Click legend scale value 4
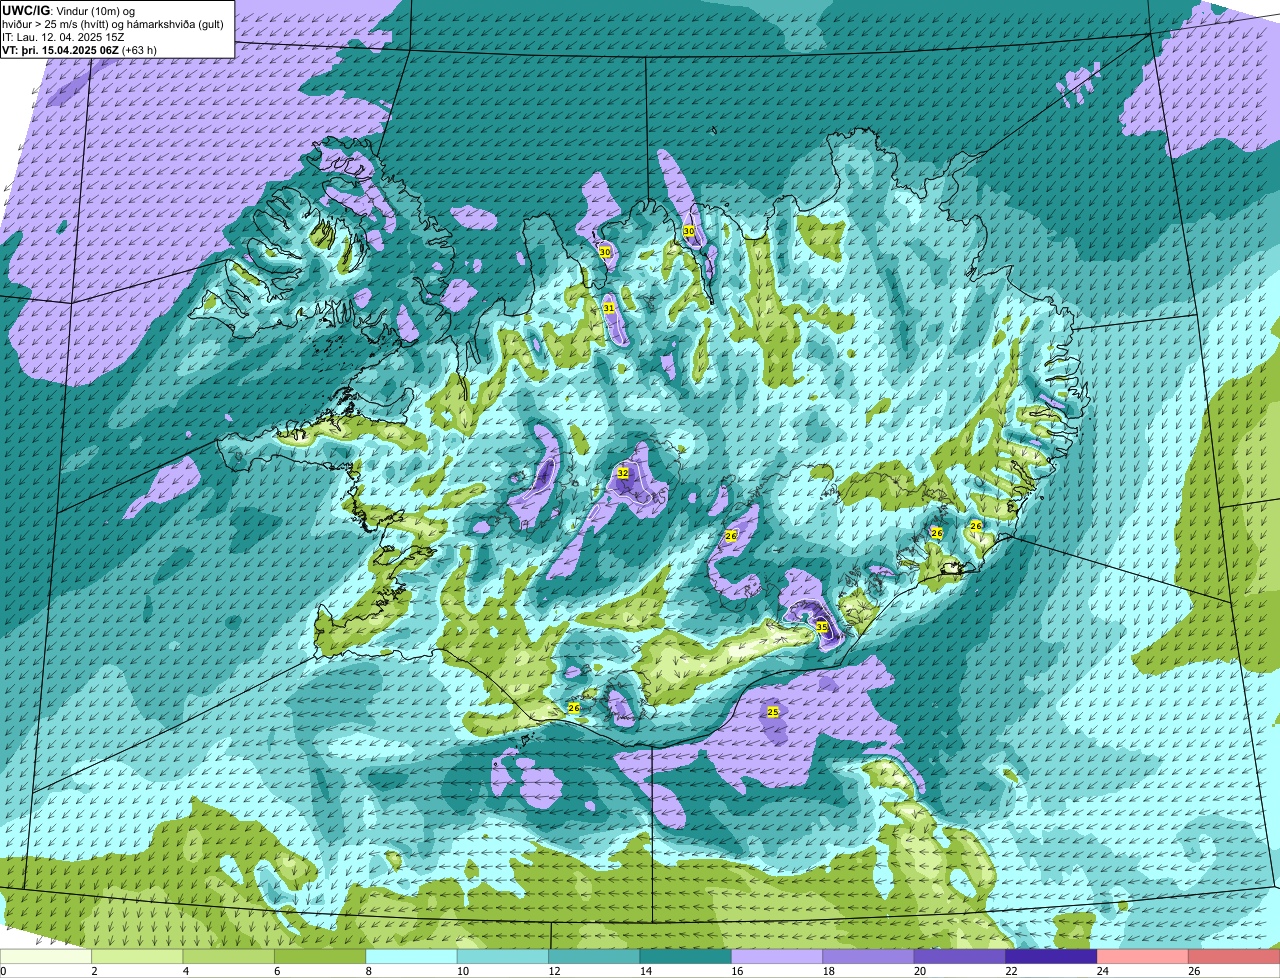Viewport: 1280px width, 978px height. tap(186, 971)
